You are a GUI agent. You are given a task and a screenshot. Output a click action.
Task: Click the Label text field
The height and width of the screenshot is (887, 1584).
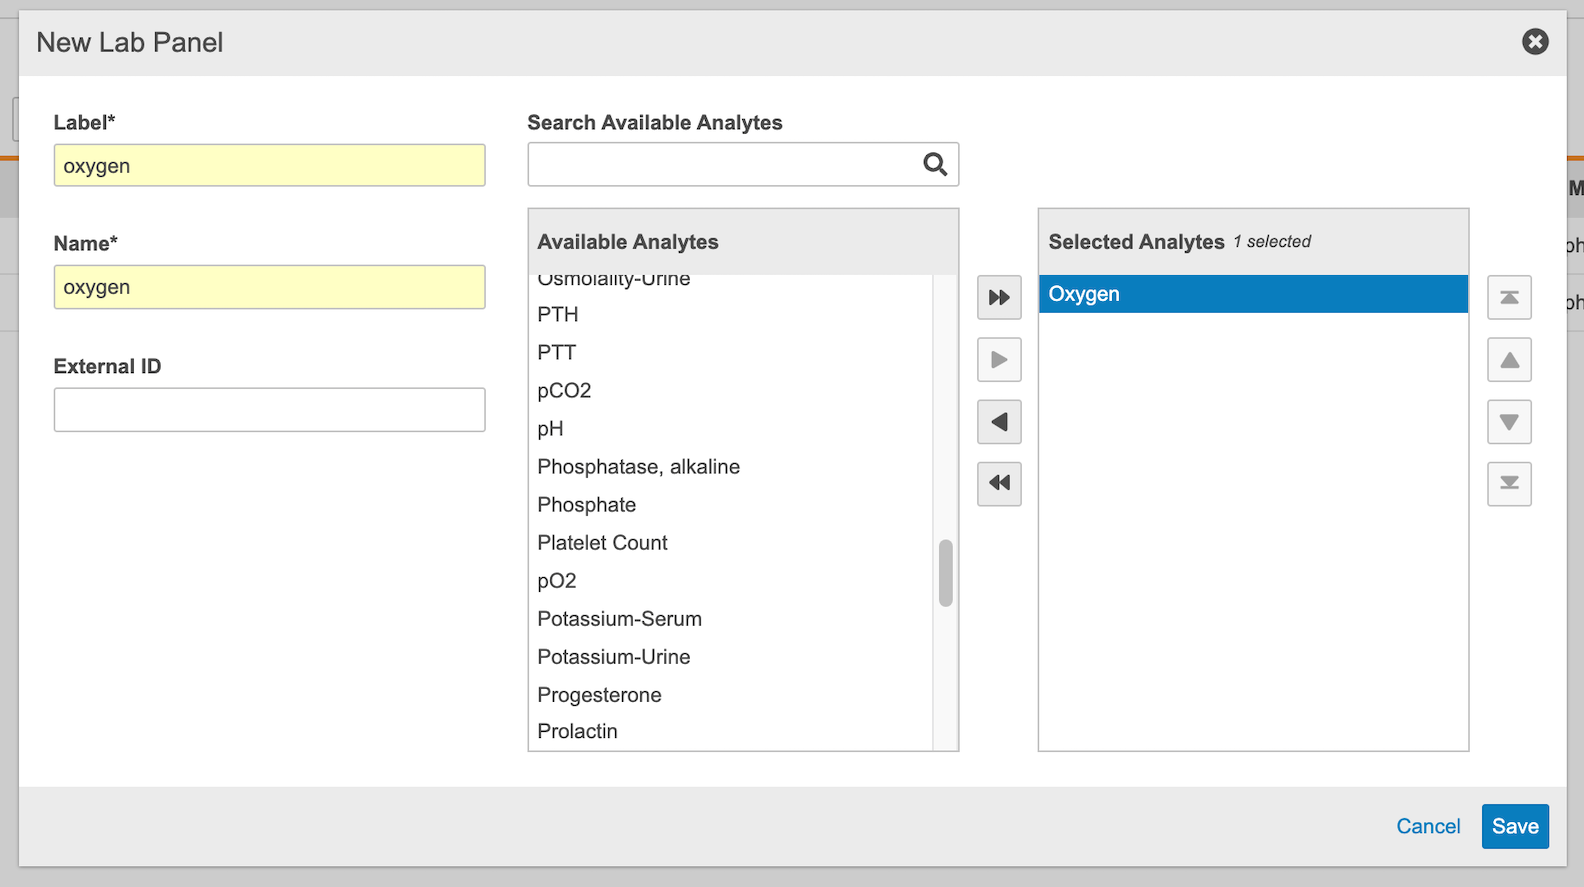269,166
